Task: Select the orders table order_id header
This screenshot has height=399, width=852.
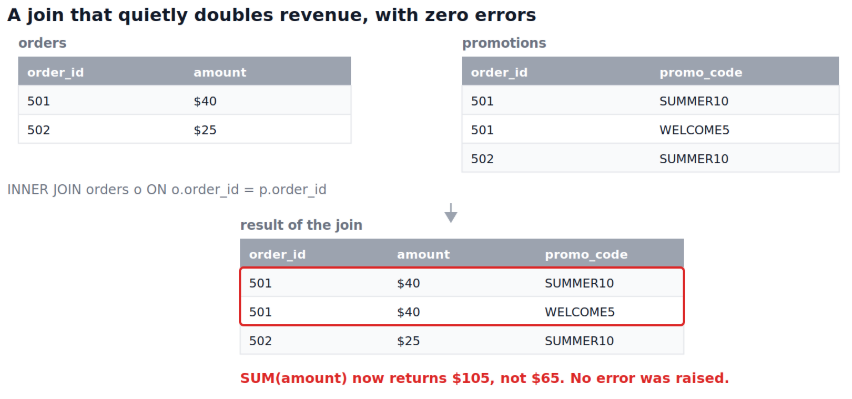Action: (x=55, y=72)
